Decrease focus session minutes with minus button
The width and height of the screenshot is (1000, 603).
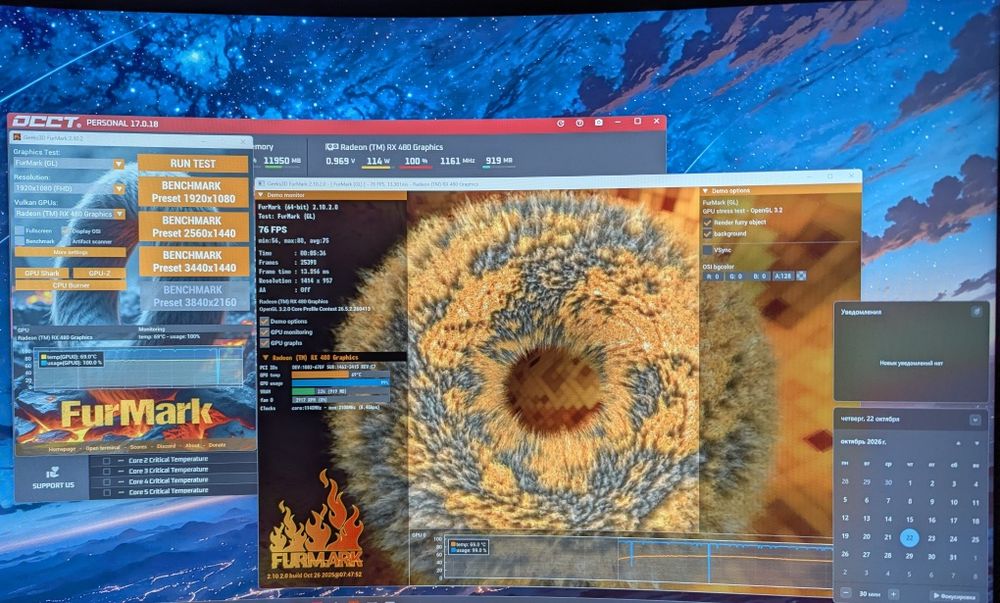(844, 594)
